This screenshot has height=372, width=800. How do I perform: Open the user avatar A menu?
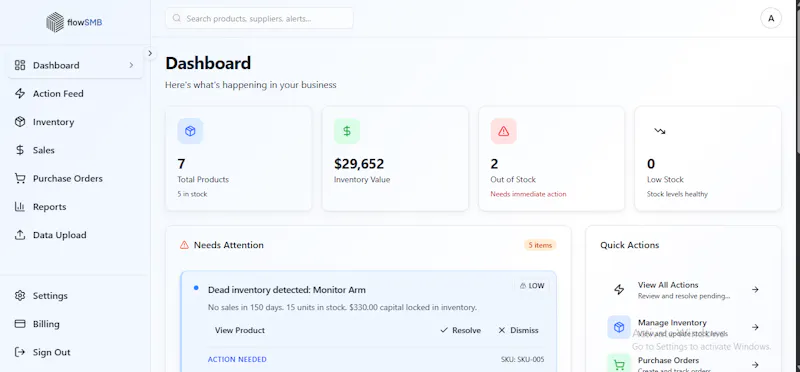771,18
